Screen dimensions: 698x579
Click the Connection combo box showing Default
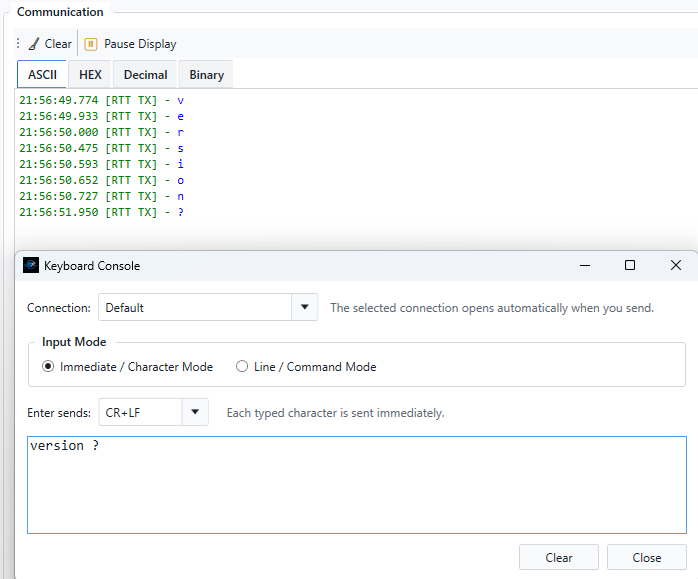208,307
